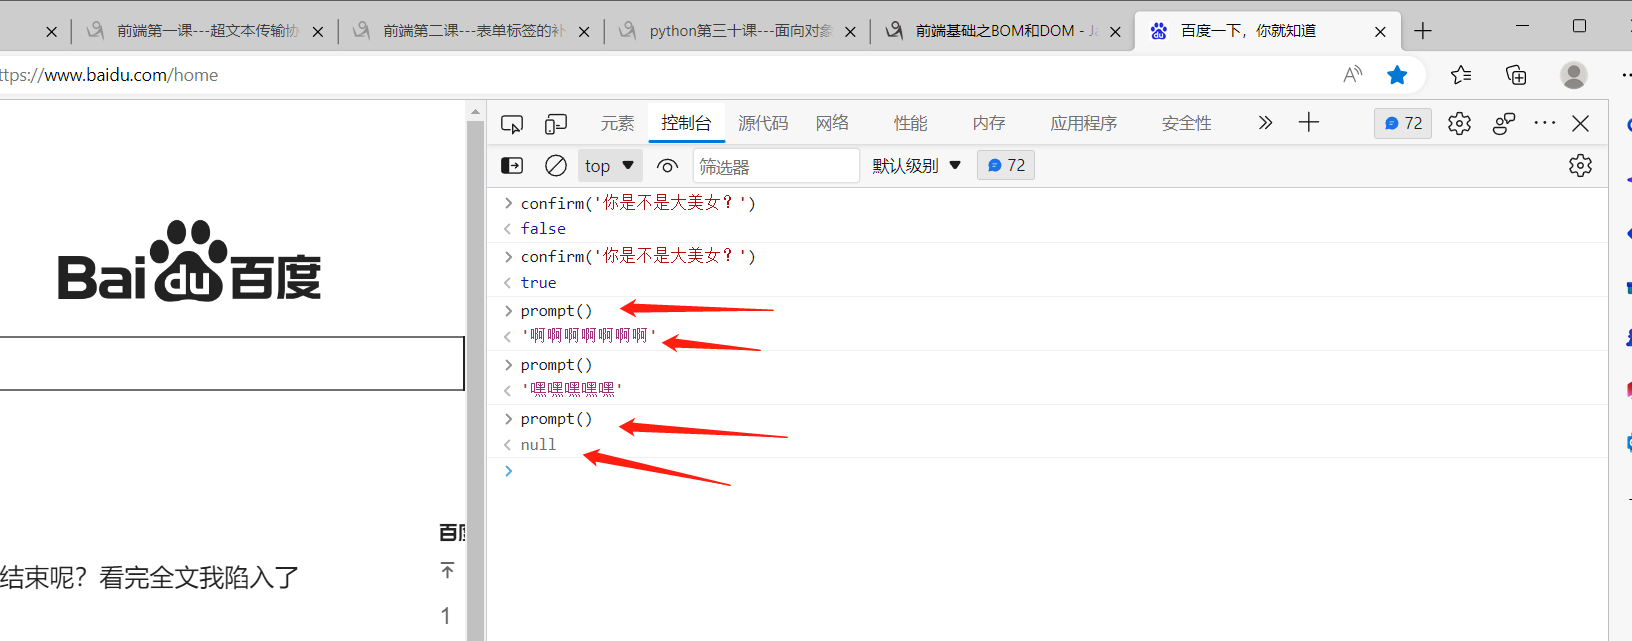This screenshot has width=1632, height=641.
Task: Close the python第三十课 tab
Action: pos(850,32)
